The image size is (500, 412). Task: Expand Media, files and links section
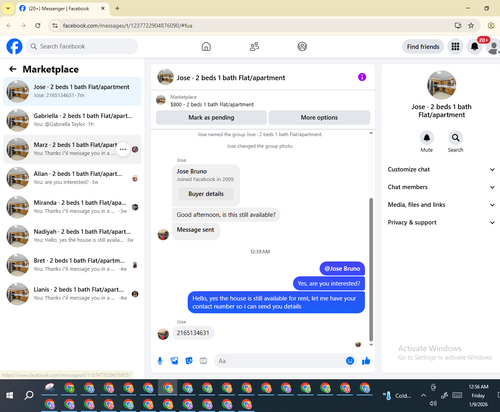pos(441,205)
